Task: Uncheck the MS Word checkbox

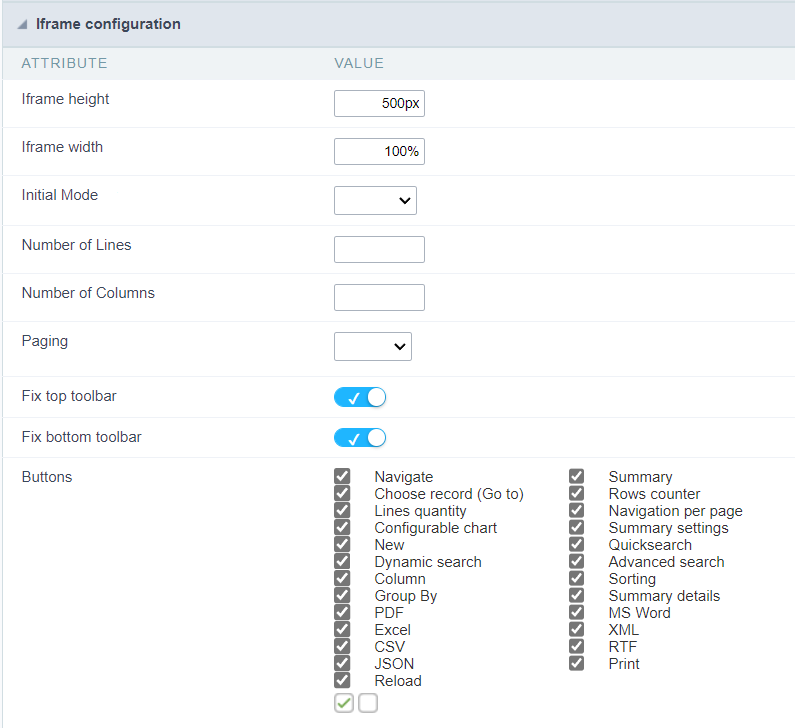Action: (576, 612)
